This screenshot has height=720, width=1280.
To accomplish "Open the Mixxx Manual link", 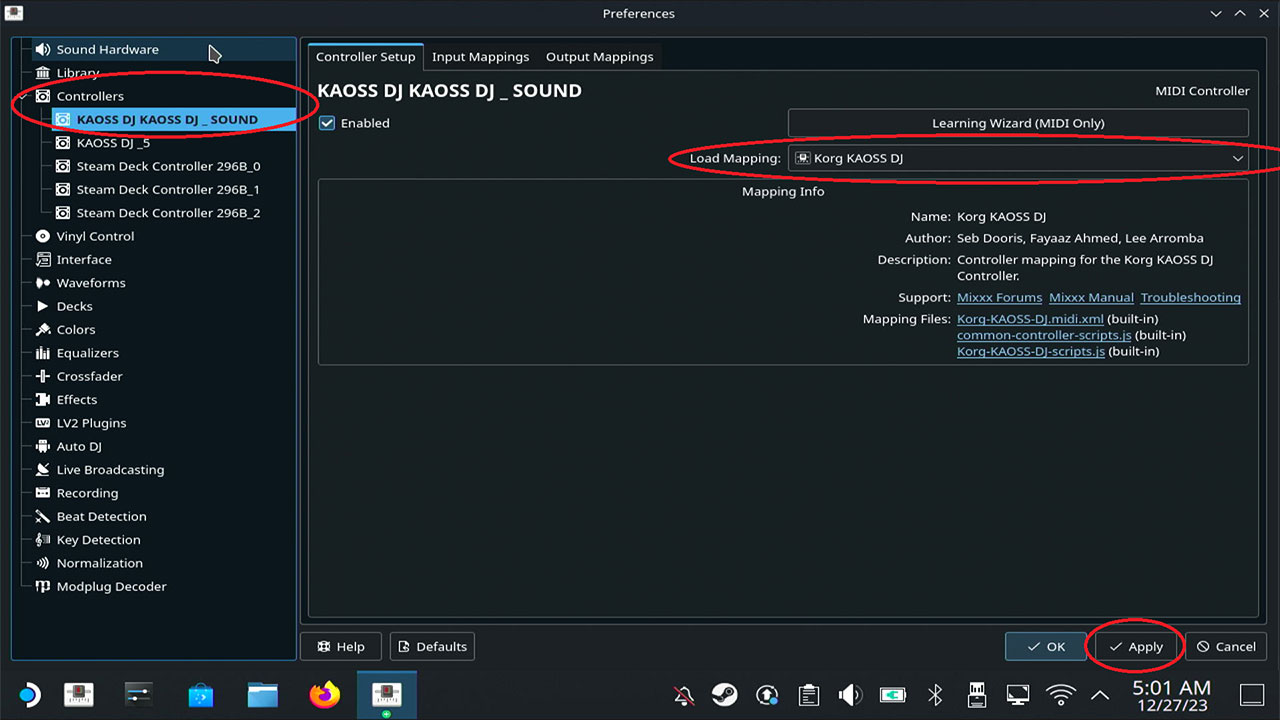I will pyautogui.click(x=1091, y=297).
